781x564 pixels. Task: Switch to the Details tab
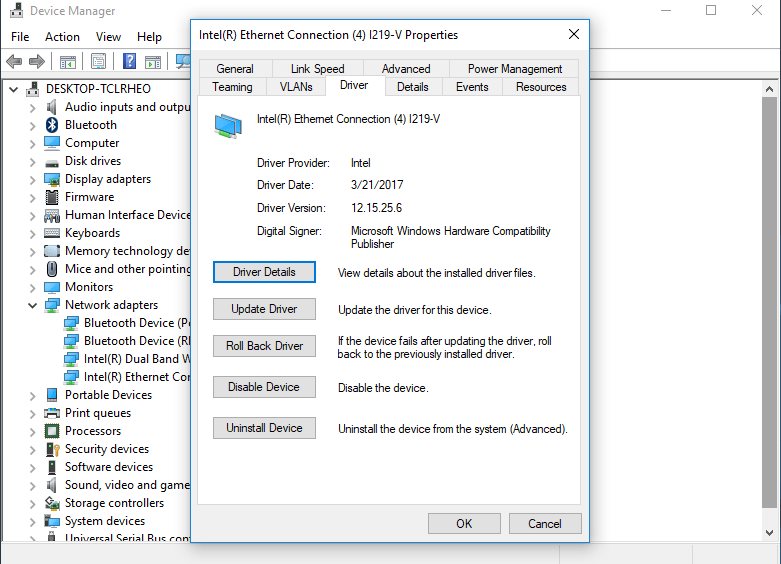click(x=412, y=87)
